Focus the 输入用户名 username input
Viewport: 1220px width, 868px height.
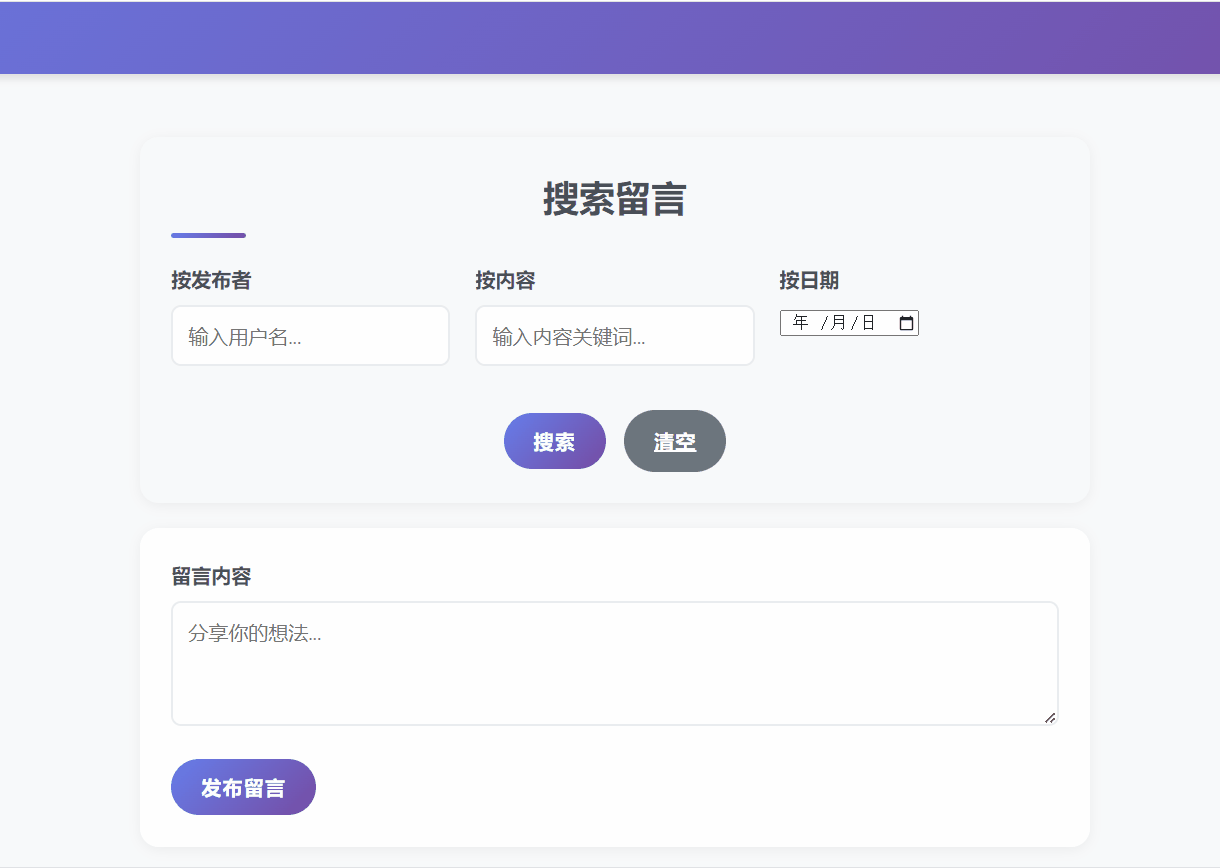click(x=310, y=335)
